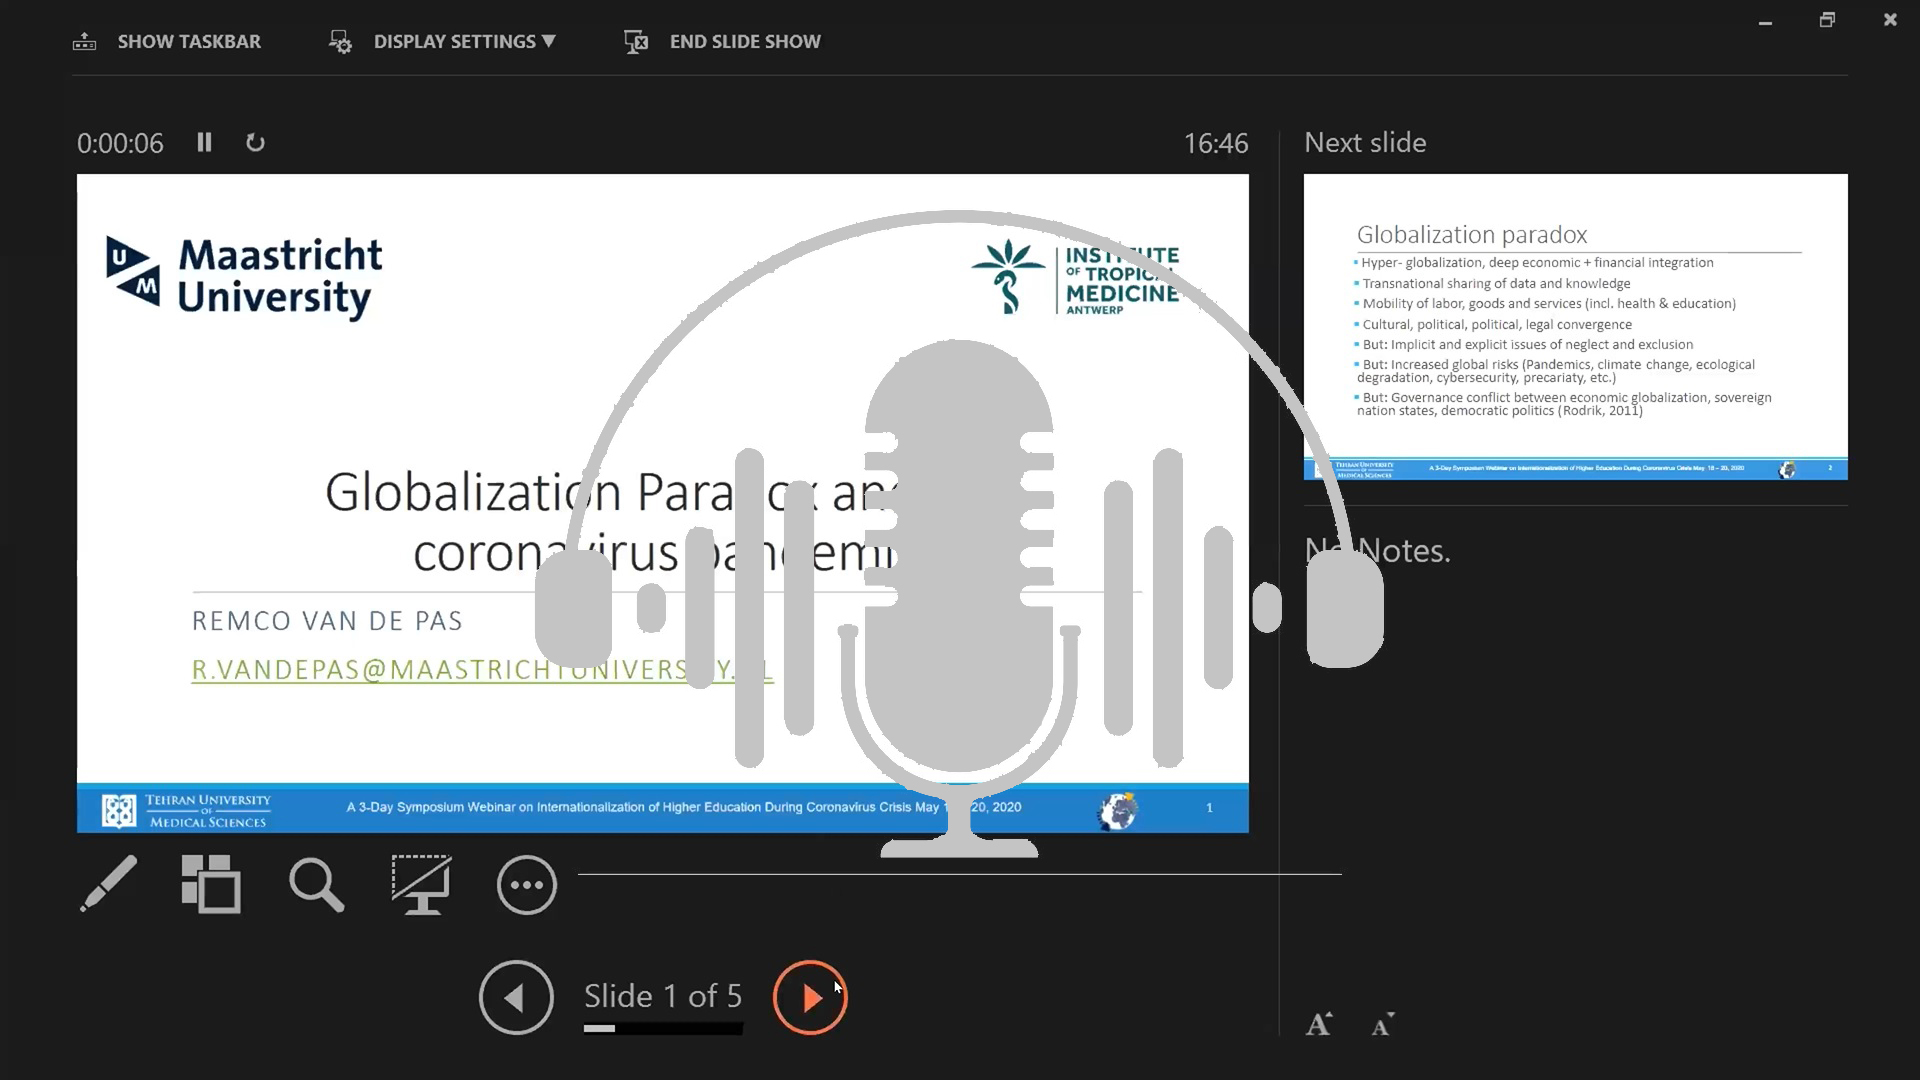The width and height of the screenshot is (1920, 1080).
Task: Click the End Slide Show icon
Action: pos(636,42)
